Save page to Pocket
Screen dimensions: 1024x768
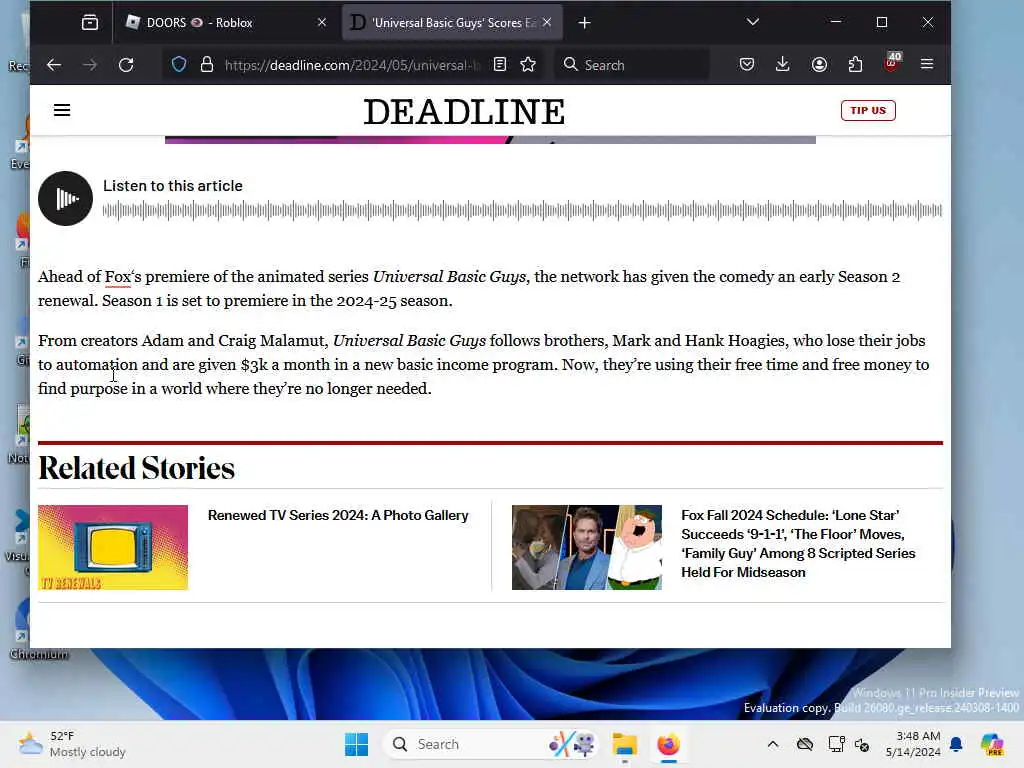[747, 65]
